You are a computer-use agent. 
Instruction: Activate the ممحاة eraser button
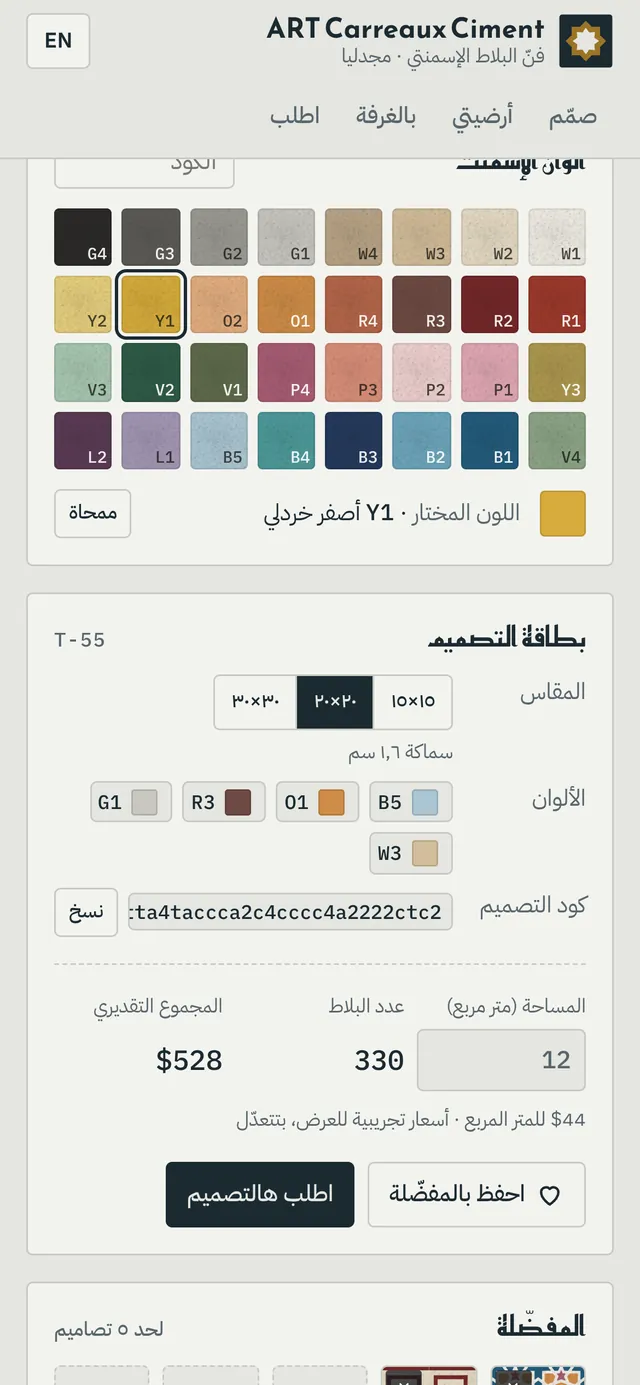[x=92, y=514]
